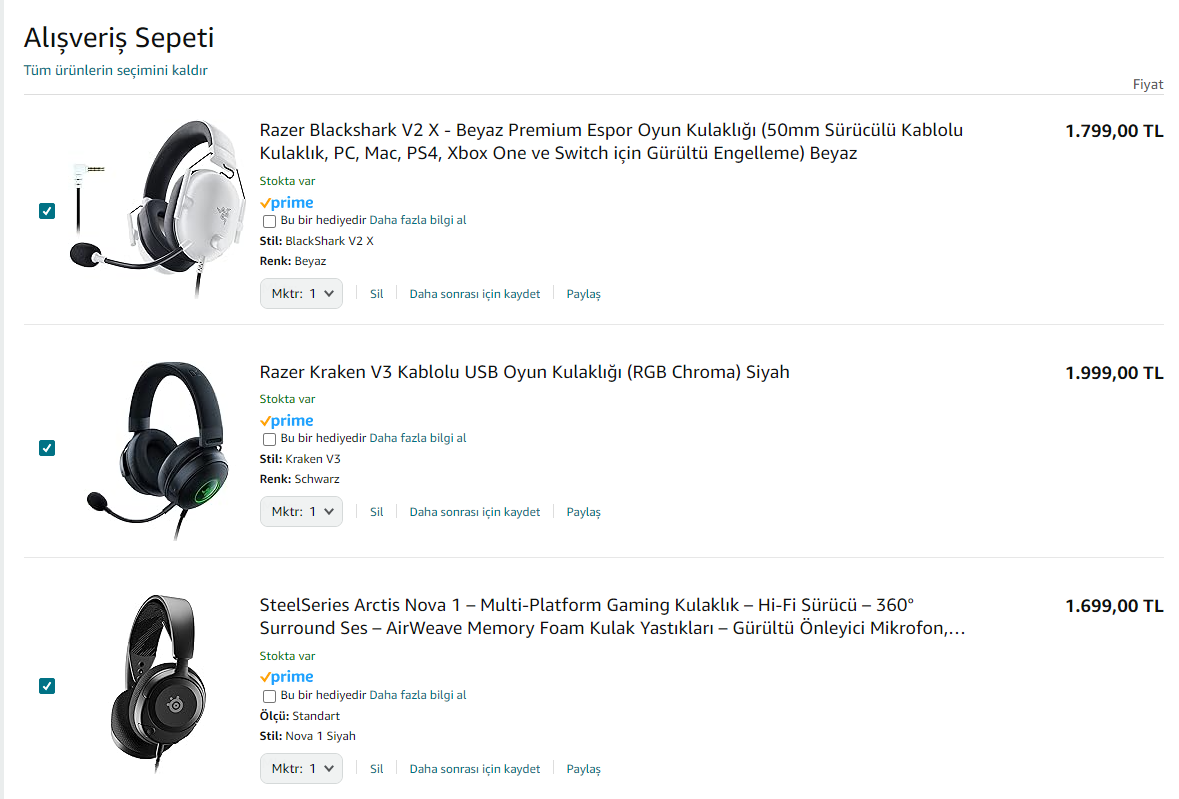Click 'Tüm ürünlerin seçimini kaldır' link

(x=116, y=71)
